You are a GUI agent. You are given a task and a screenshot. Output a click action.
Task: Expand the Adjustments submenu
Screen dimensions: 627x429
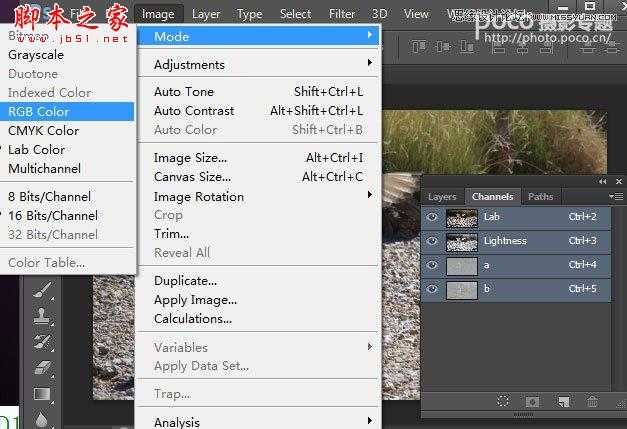pyautogui.click(x=259, y=64)
